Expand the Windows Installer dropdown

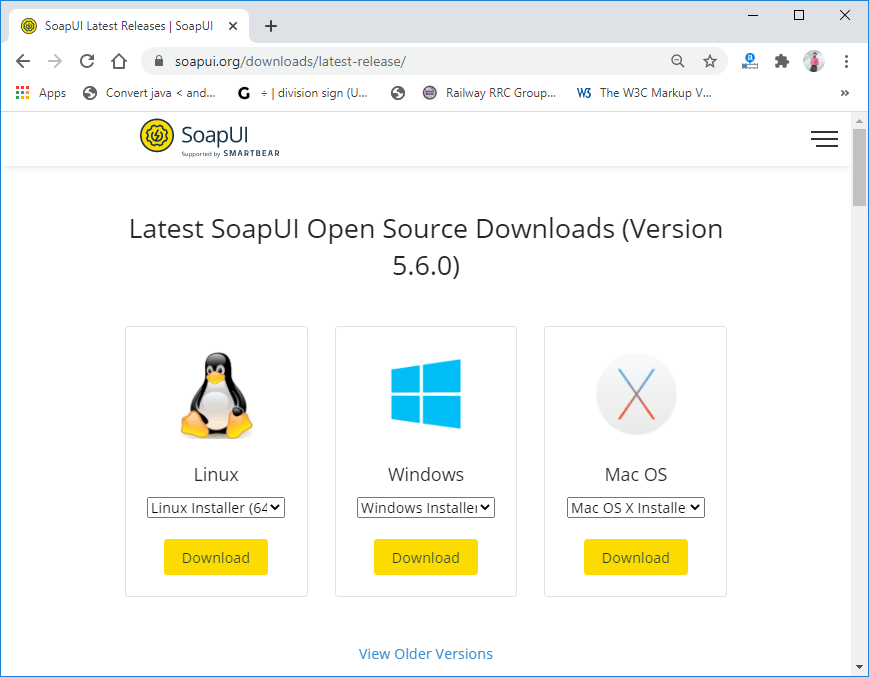[x=426, y=507]
